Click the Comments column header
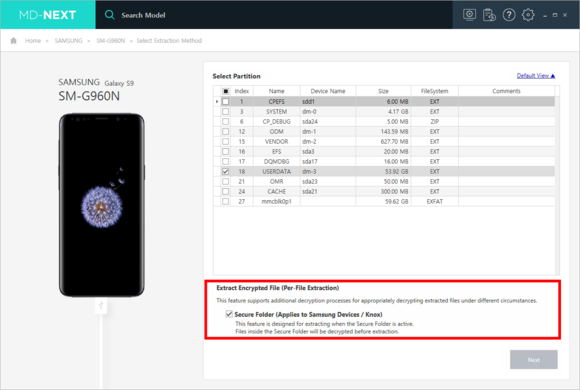The image size is (580, 390). click(x=506, y=91)
